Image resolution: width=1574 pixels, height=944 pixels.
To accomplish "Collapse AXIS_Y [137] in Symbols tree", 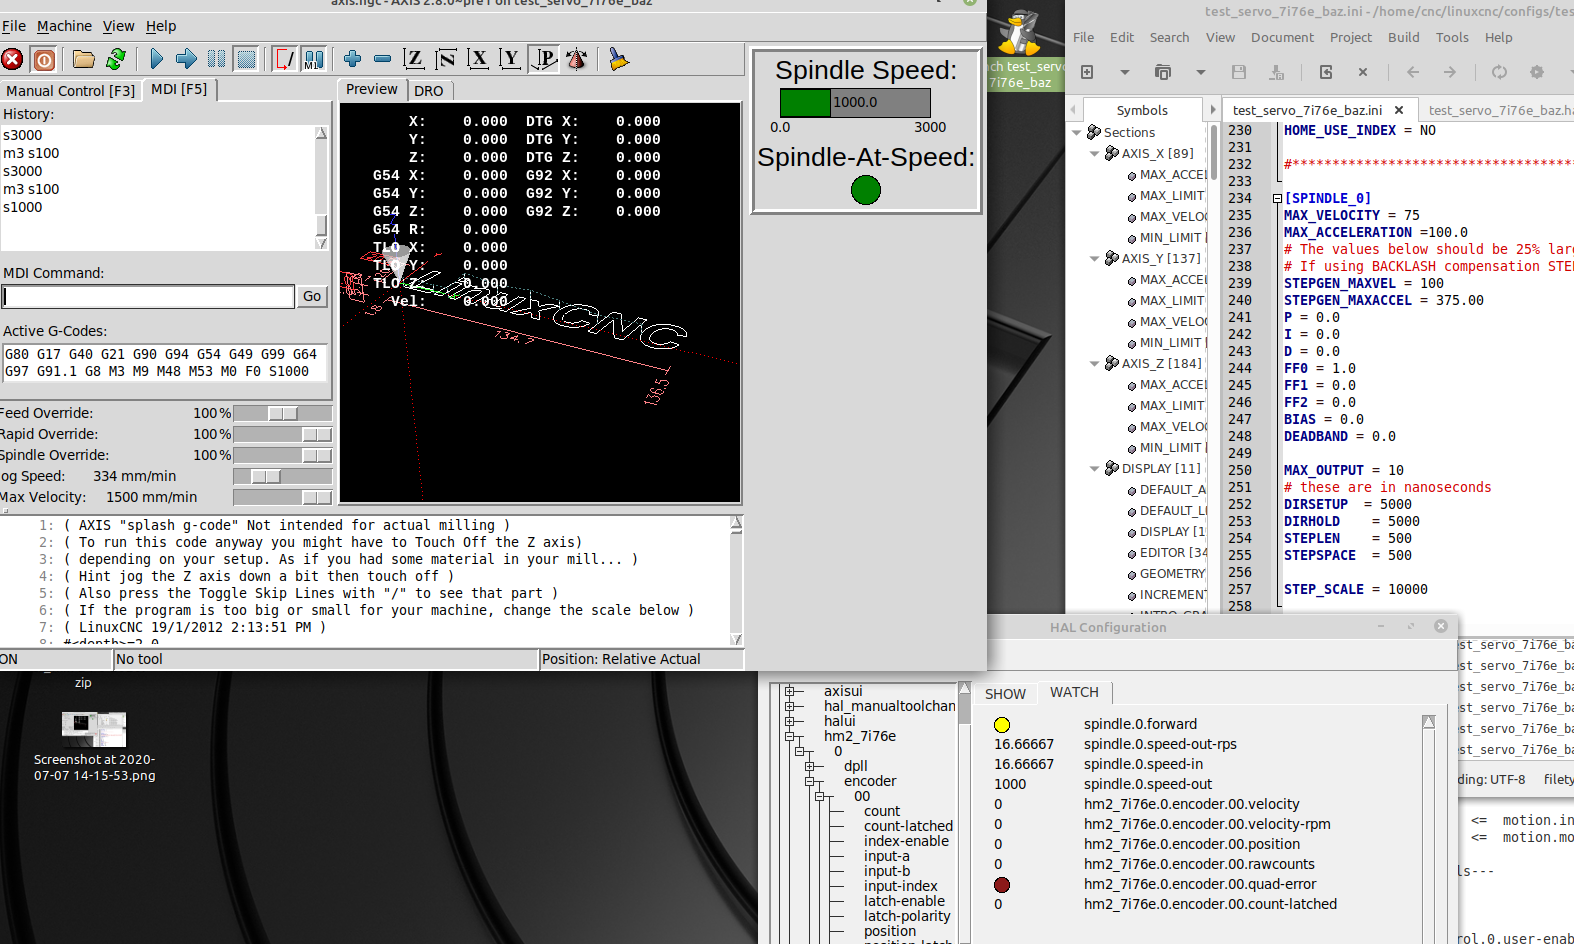I will (1095, 259).
